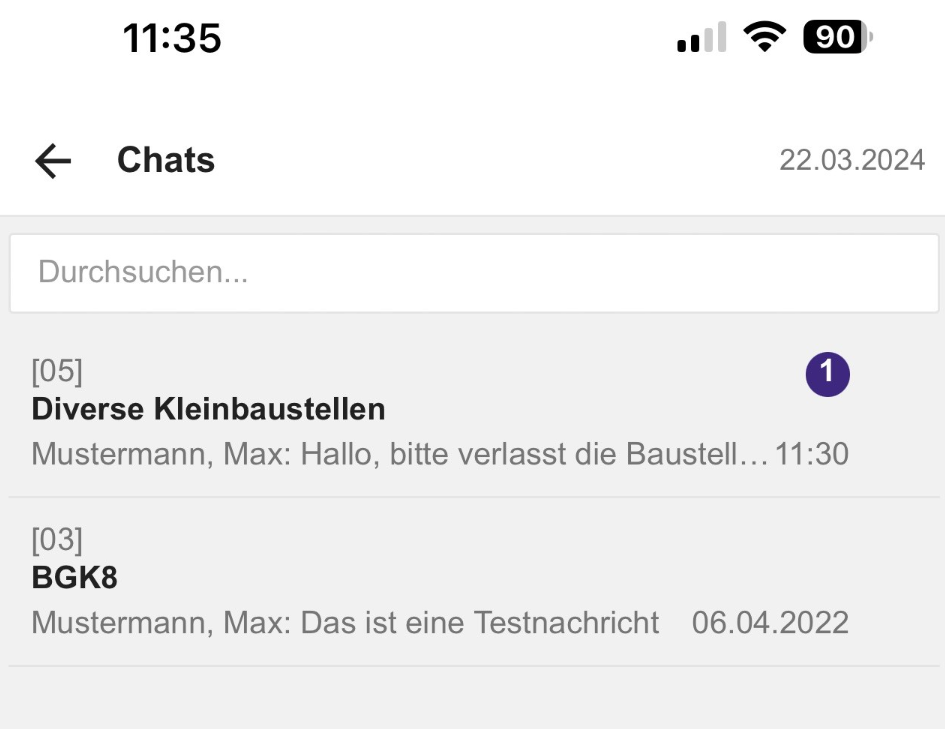Tap the Chats header title
This screenshot has width=945, height=729.
[x=166, y=160]
